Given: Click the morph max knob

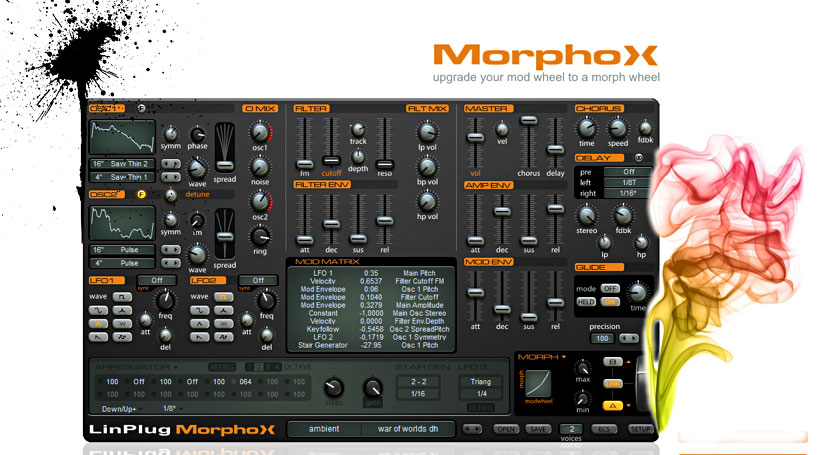Looking at the screenshot, I should tap(582, 368).
